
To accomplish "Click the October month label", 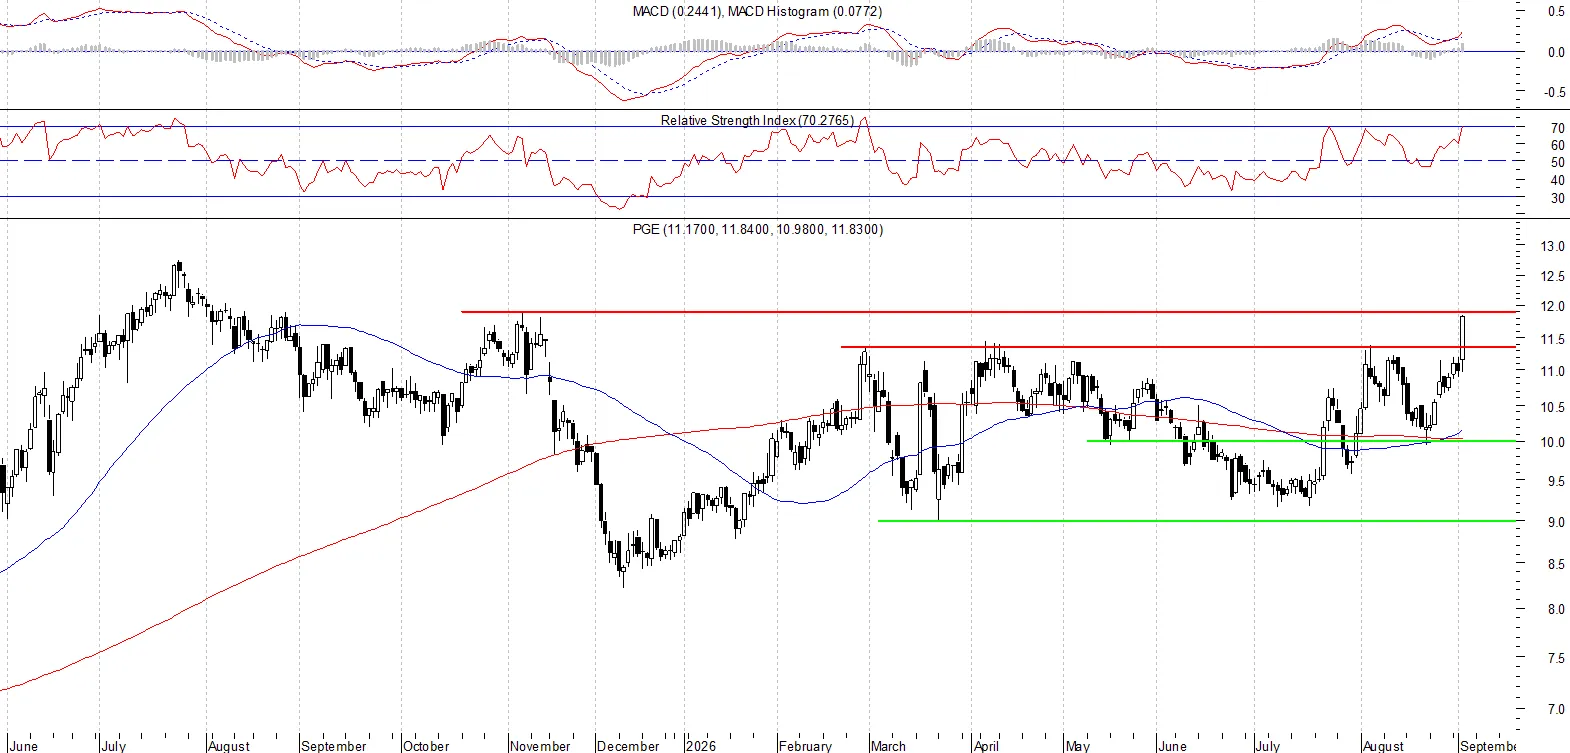I will pos(426,746).
